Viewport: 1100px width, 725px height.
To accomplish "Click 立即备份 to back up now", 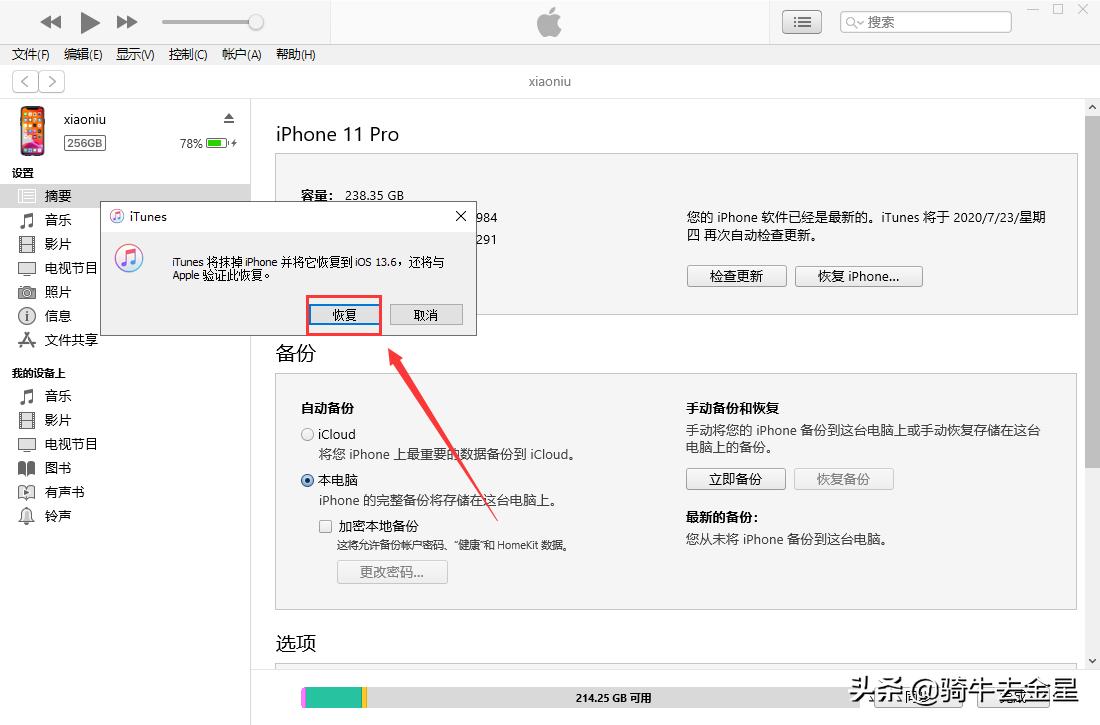I will [735, 479].
